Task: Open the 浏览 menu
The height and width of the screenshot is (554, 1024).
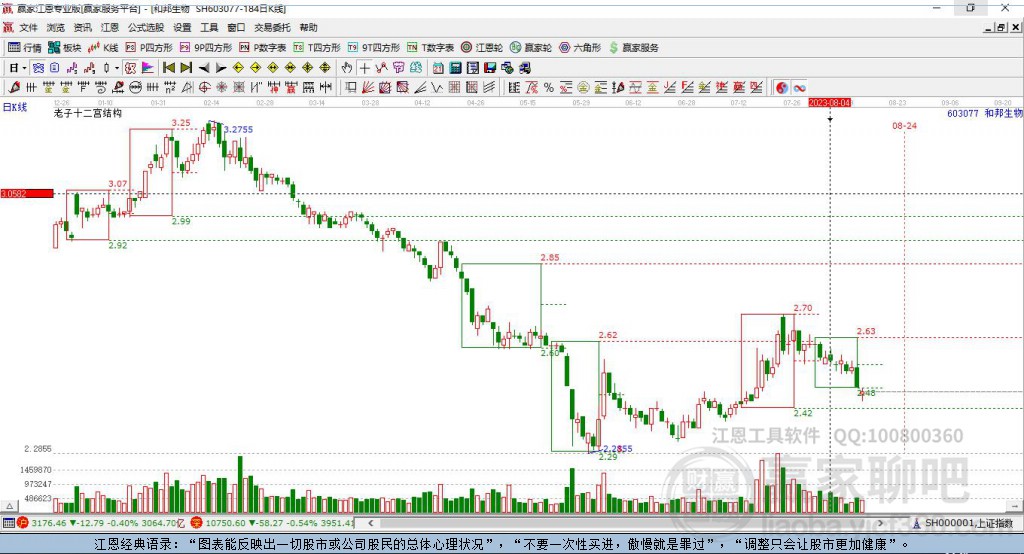Action: [56, 27]
